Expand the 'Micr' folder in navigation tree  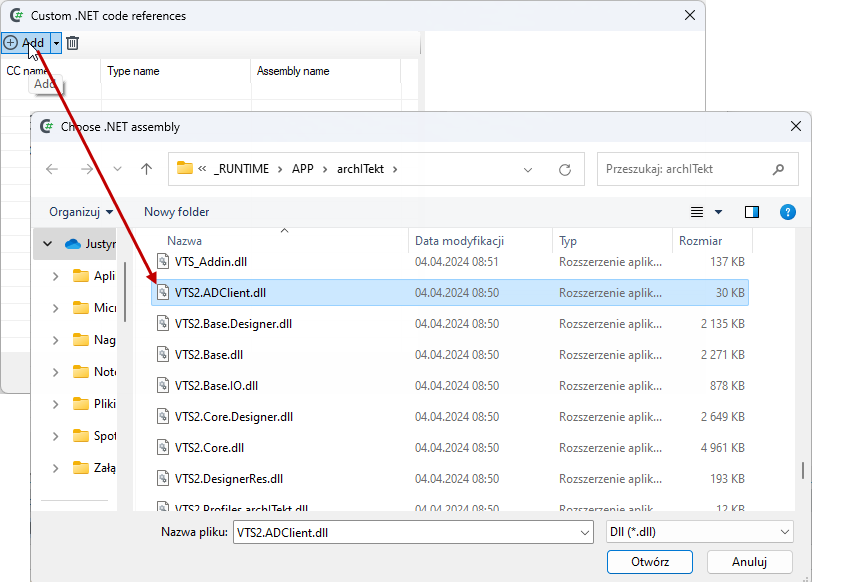tap(56, 308)
